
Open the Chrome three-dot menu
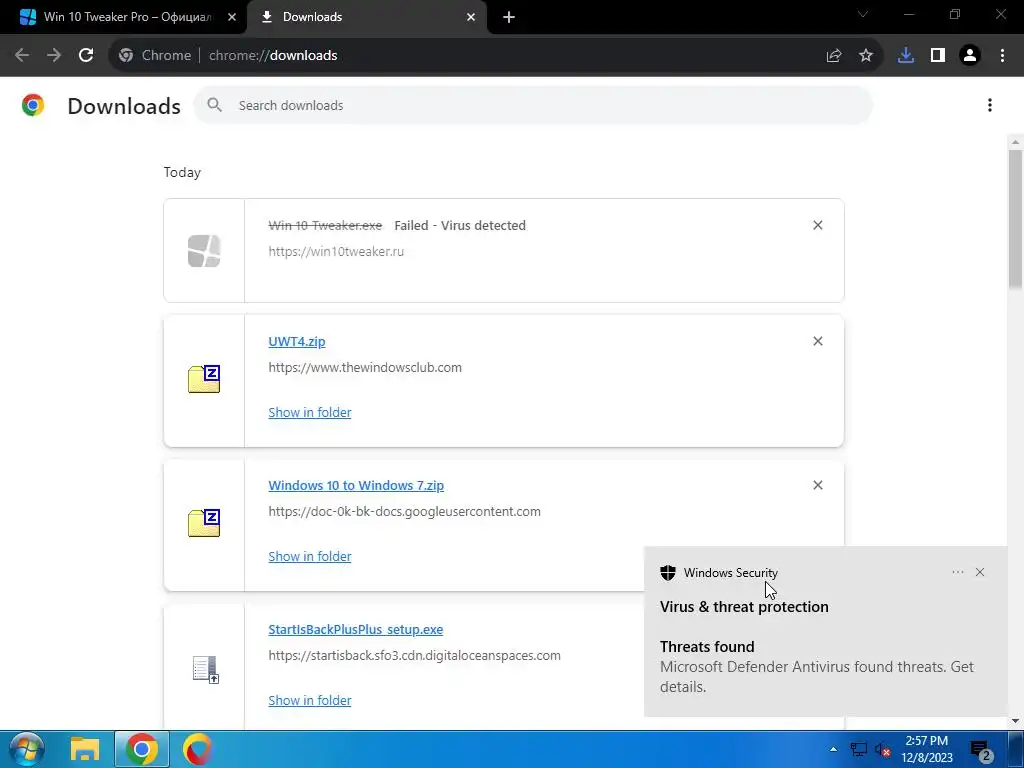pyautogui.click(x=1002, y=55)
